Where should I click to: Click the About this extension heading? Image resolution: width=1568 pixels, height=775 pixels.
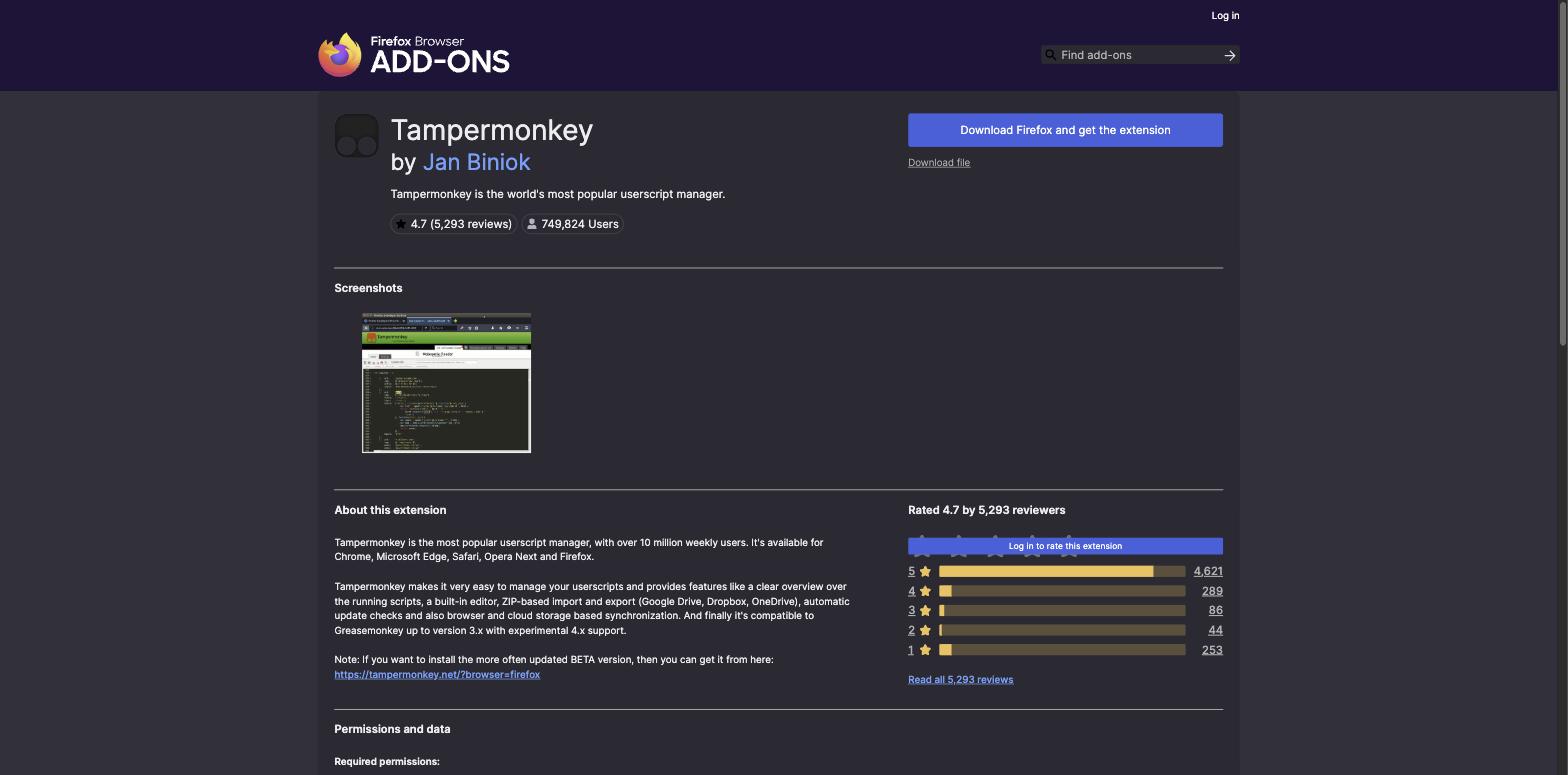click(390, 510)
